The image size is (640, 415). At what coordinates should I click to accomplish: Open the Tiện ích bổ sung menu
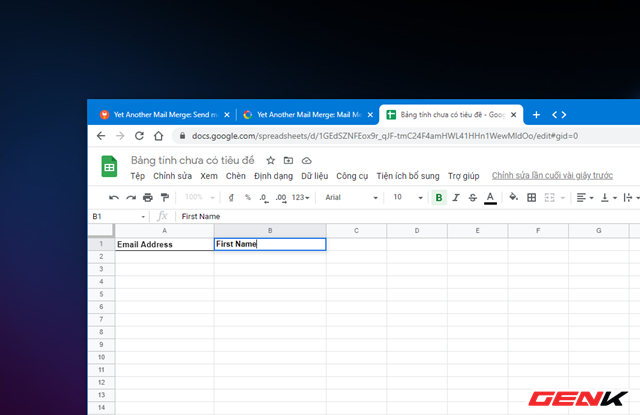[x=407, y=176]
